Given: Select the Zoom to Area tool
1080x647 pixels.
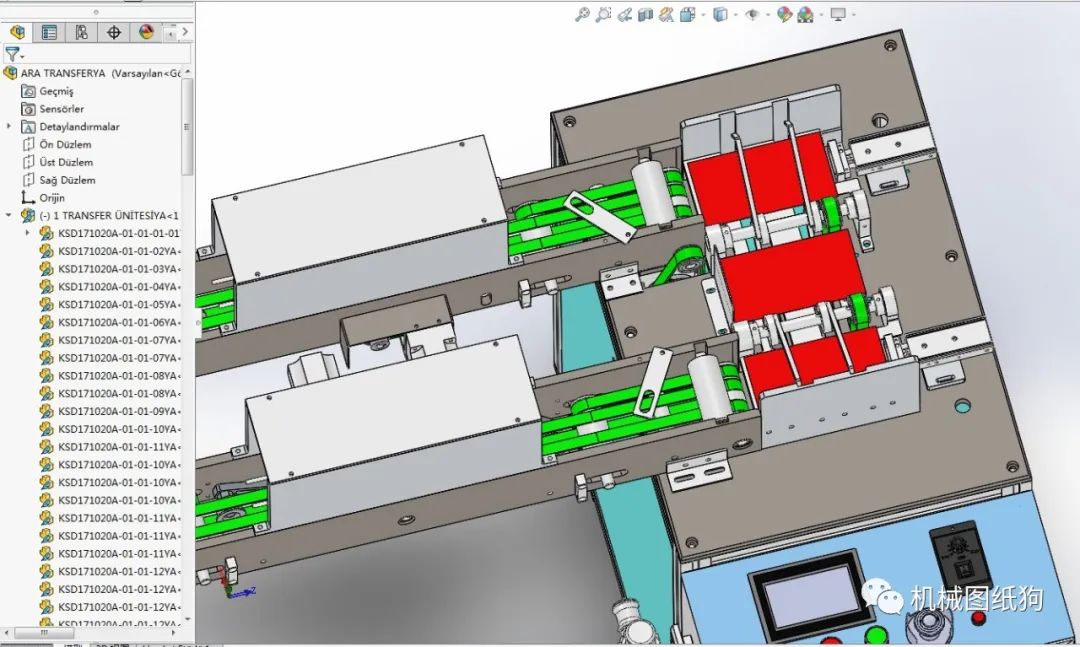Looking at the screenshot, I should (x=603, y=14).
